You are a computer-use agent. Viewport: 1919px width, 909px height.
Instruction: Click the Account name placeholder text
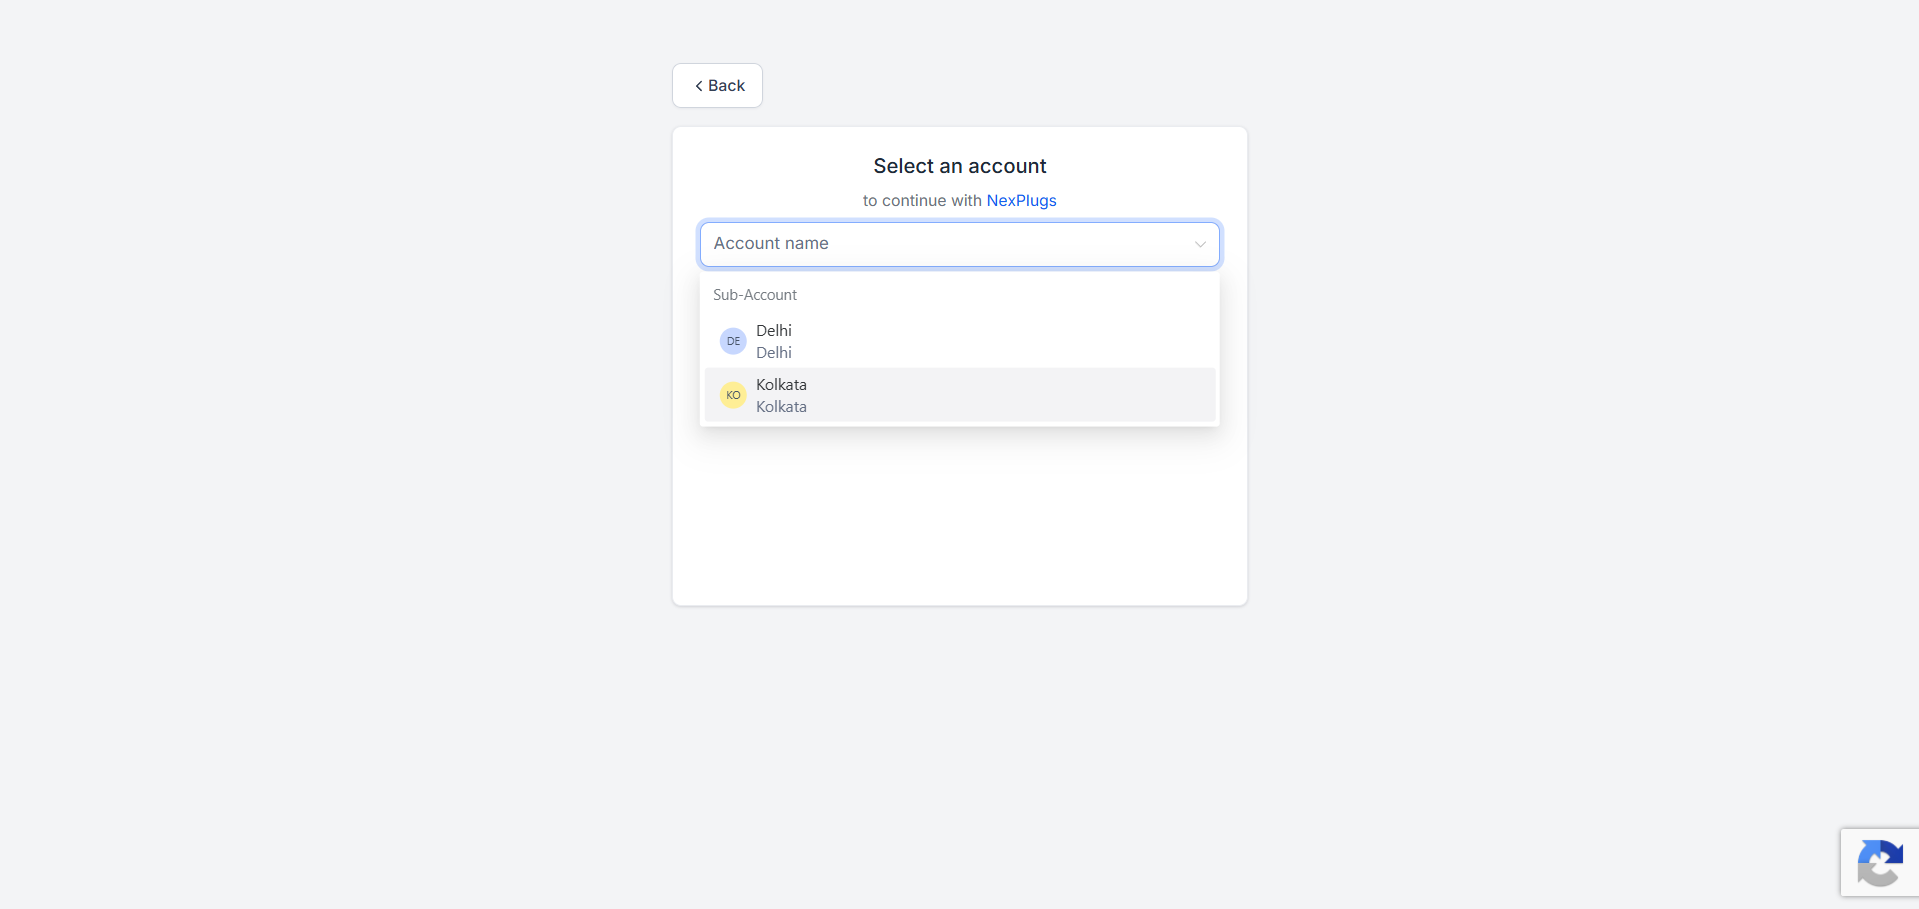point(771,243)
